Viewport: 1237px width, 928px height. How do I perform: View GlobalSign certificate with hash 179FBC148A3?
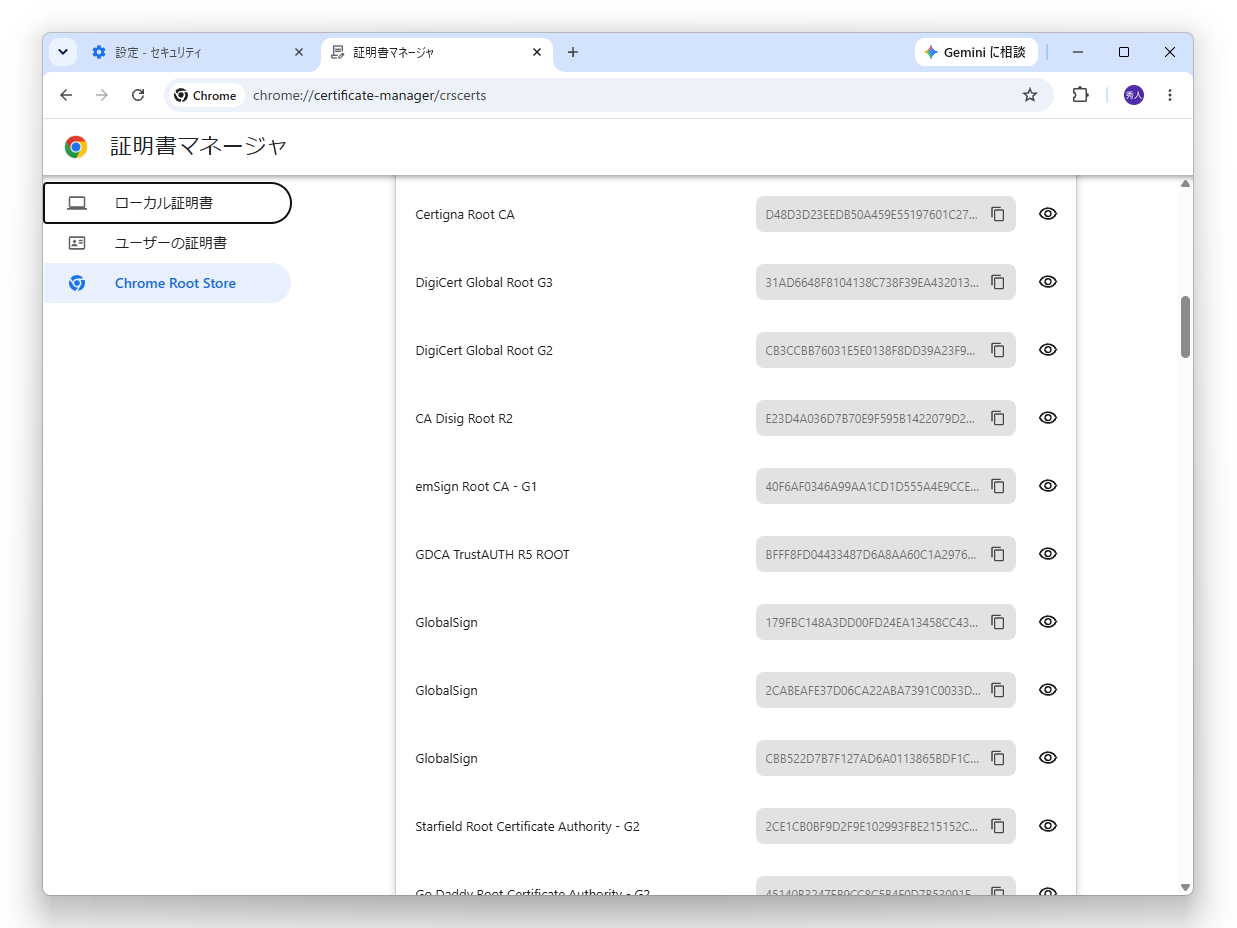pos(1048,622)
